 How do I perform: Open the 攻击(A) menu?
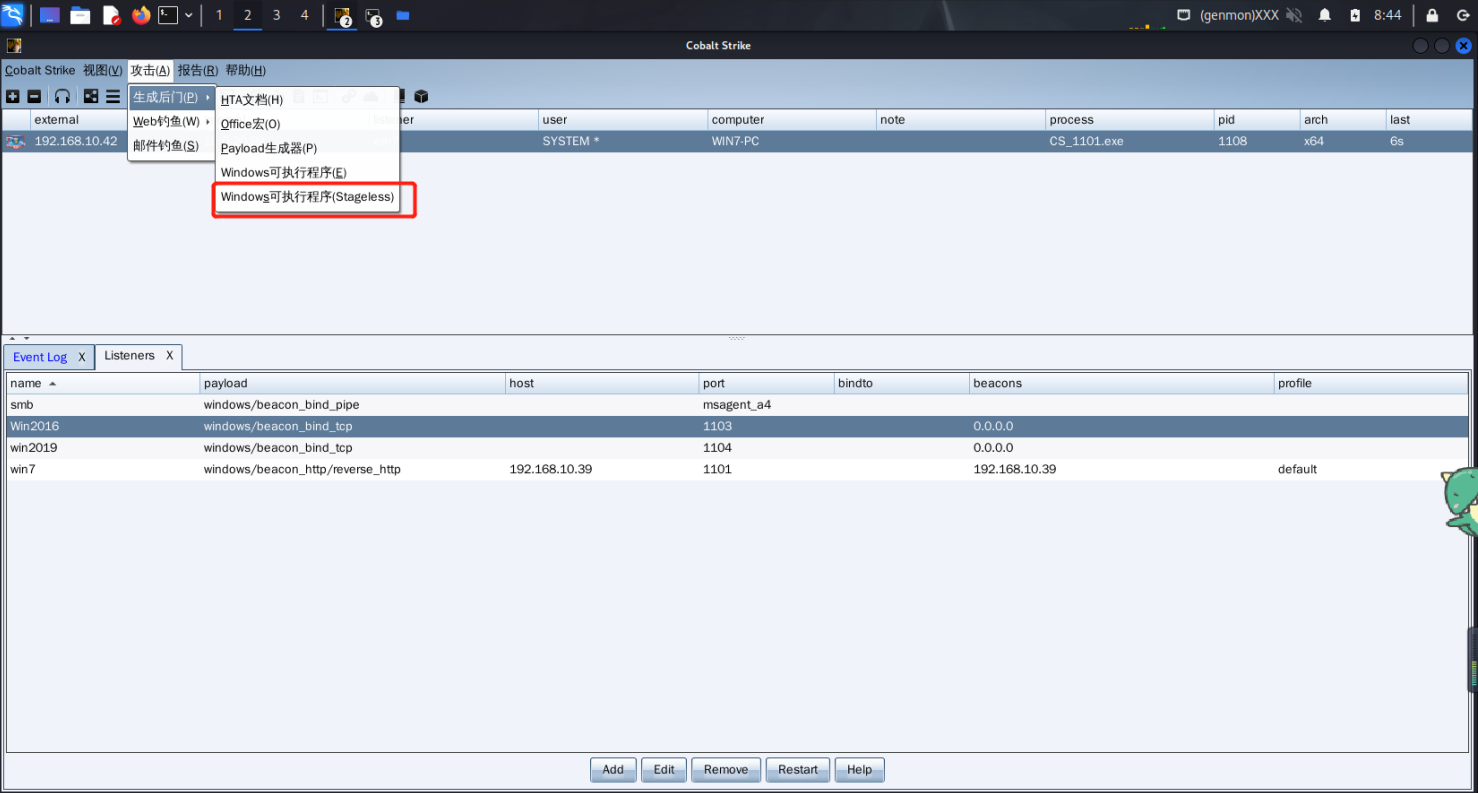(x=150, y=70)
